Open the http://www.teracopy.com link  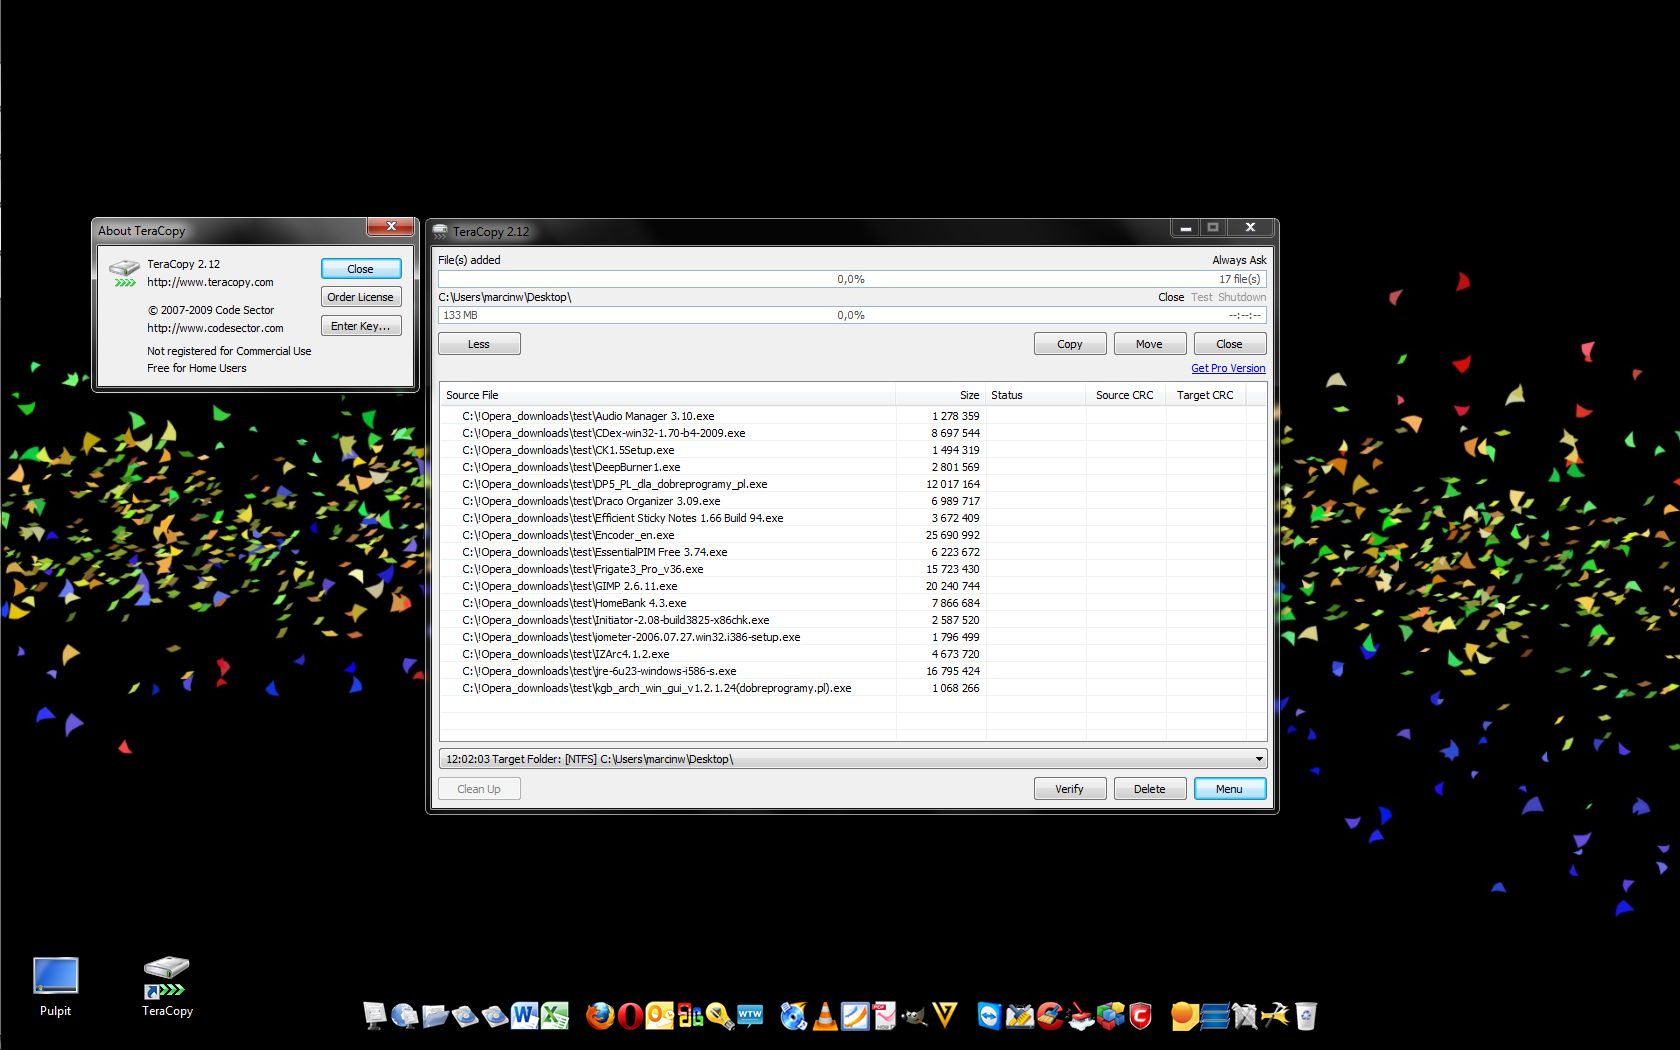(x=210, y=282)
